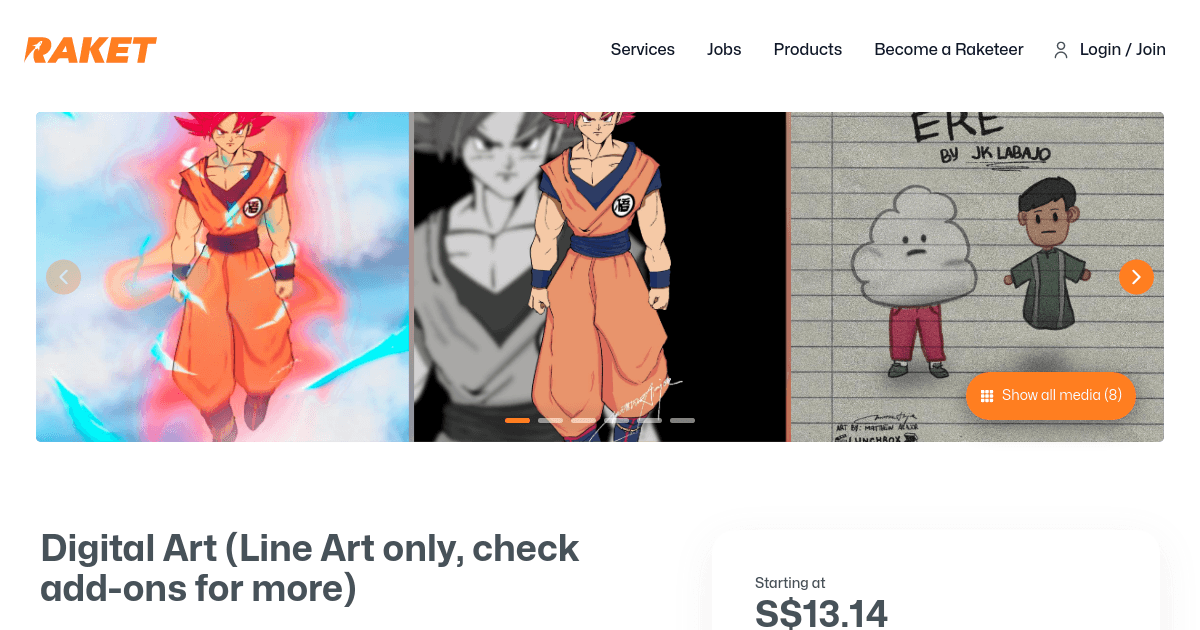
Task: Select the fourth carousel indicator dash
Action: [616, 420]
